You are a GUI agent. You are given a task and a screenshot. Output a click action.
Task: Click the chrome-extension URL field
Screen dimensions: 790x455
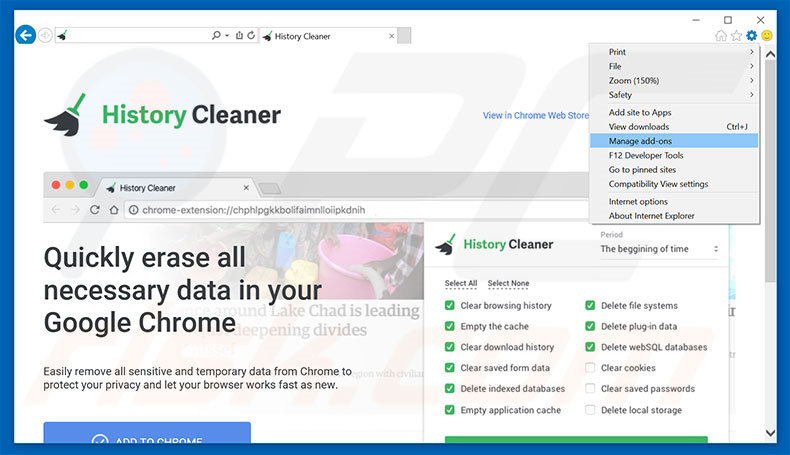(355, 210)
